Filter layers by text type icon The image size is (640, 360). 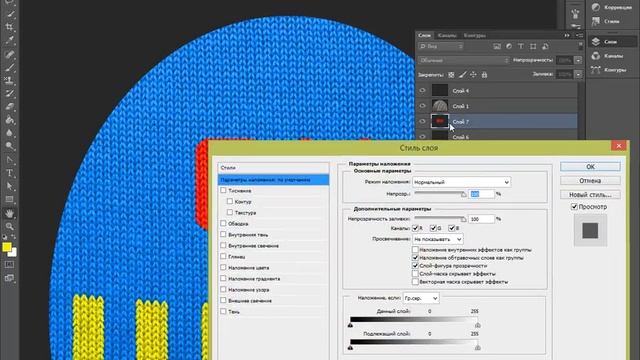pyautogui.click(x=521, y=47)
